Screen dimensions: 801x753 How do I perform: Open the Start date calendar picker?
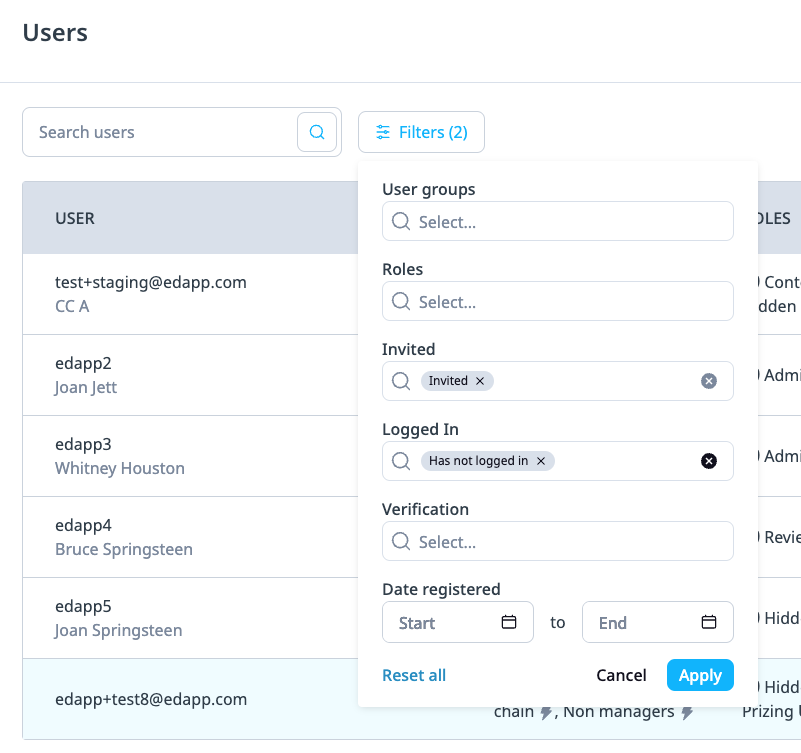(508, 621)
